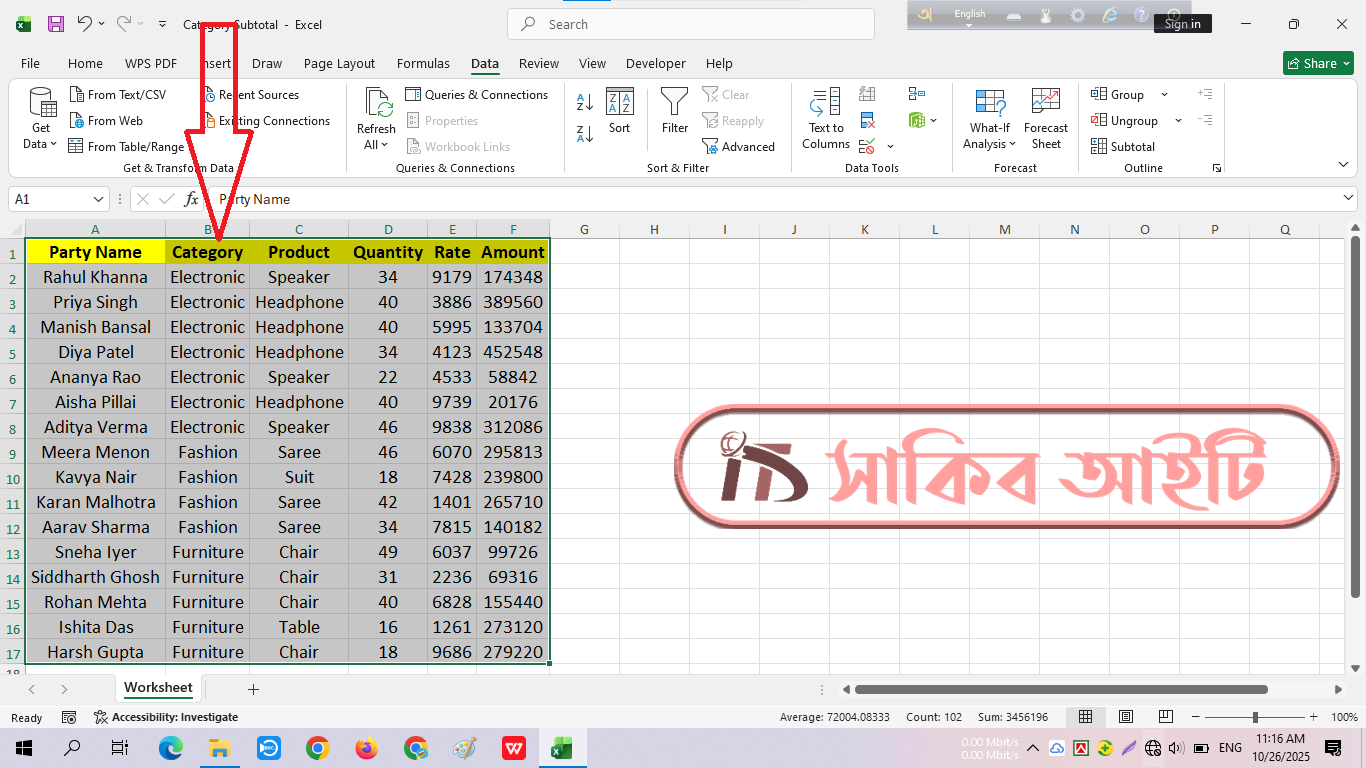Click the Sort A to Z icon
Viewport: 1366px width, 768px height.
coord(585,101)
